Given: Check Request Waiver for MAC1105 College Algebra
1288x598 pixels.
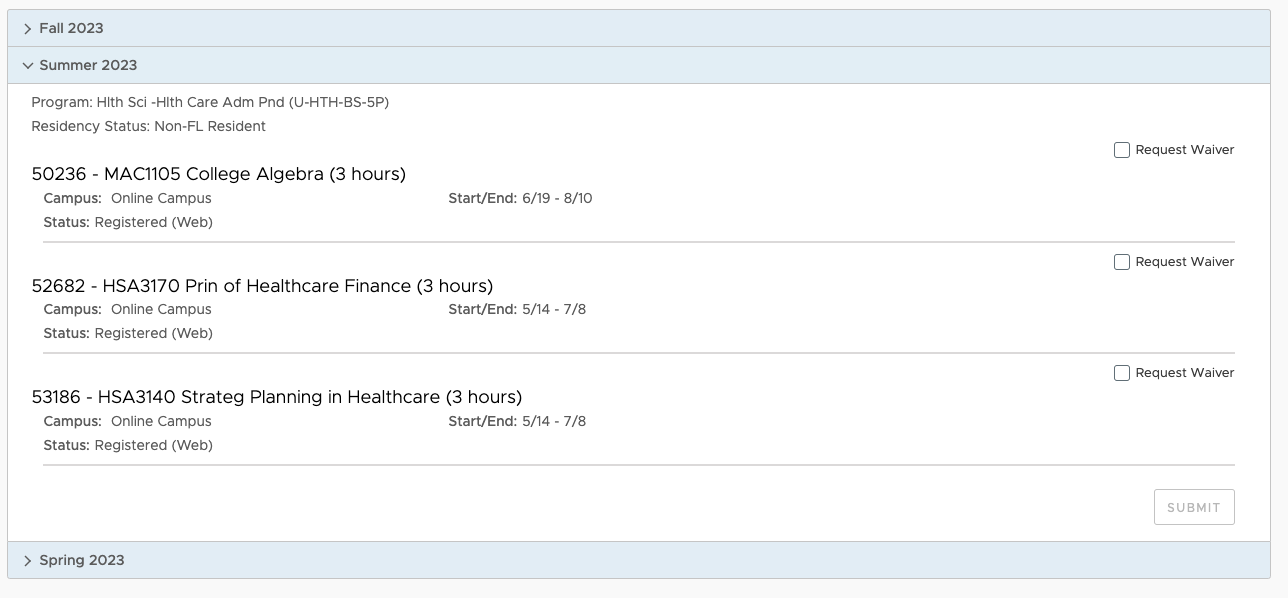Looking at the screenshot, I should tap(1122, 150).
